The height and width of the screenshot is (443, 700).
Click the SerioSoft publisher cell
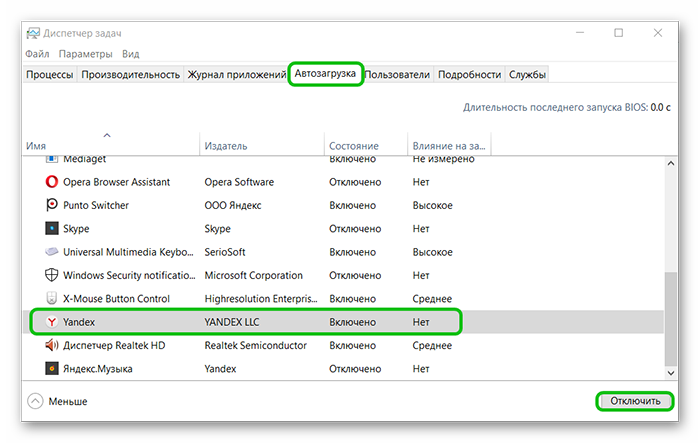pos(225,252)
